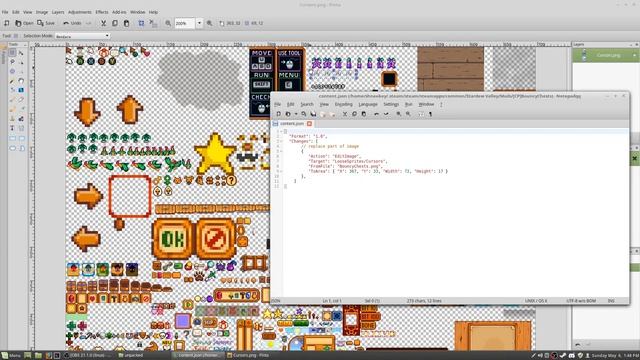Click the New image icon in Pinta toolbar

point(7,23)
